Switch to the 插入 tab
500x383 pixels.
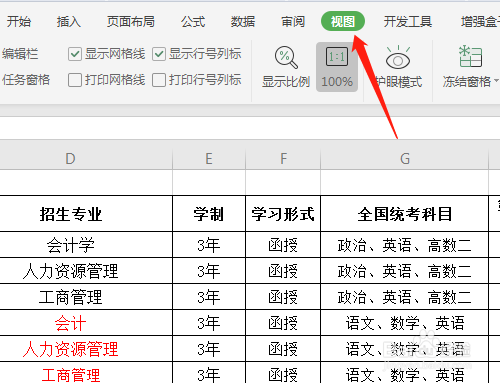[69, 22]
